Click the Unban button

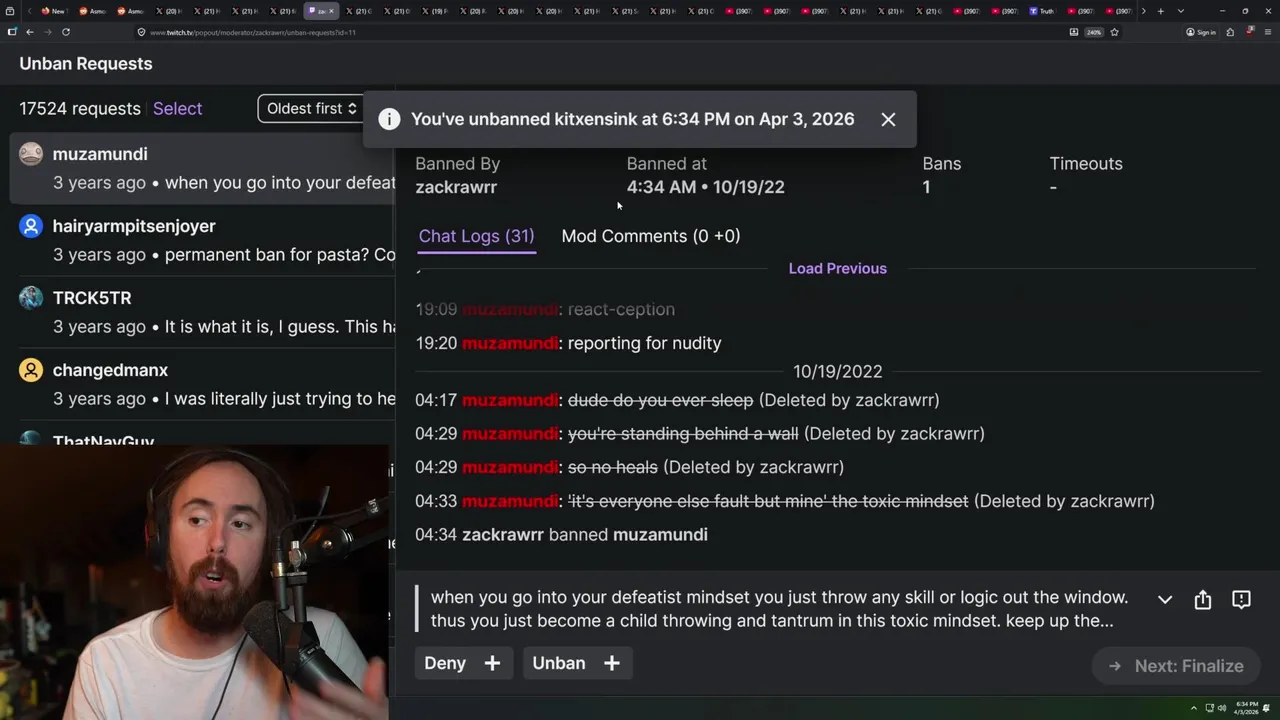pos(559,663)
